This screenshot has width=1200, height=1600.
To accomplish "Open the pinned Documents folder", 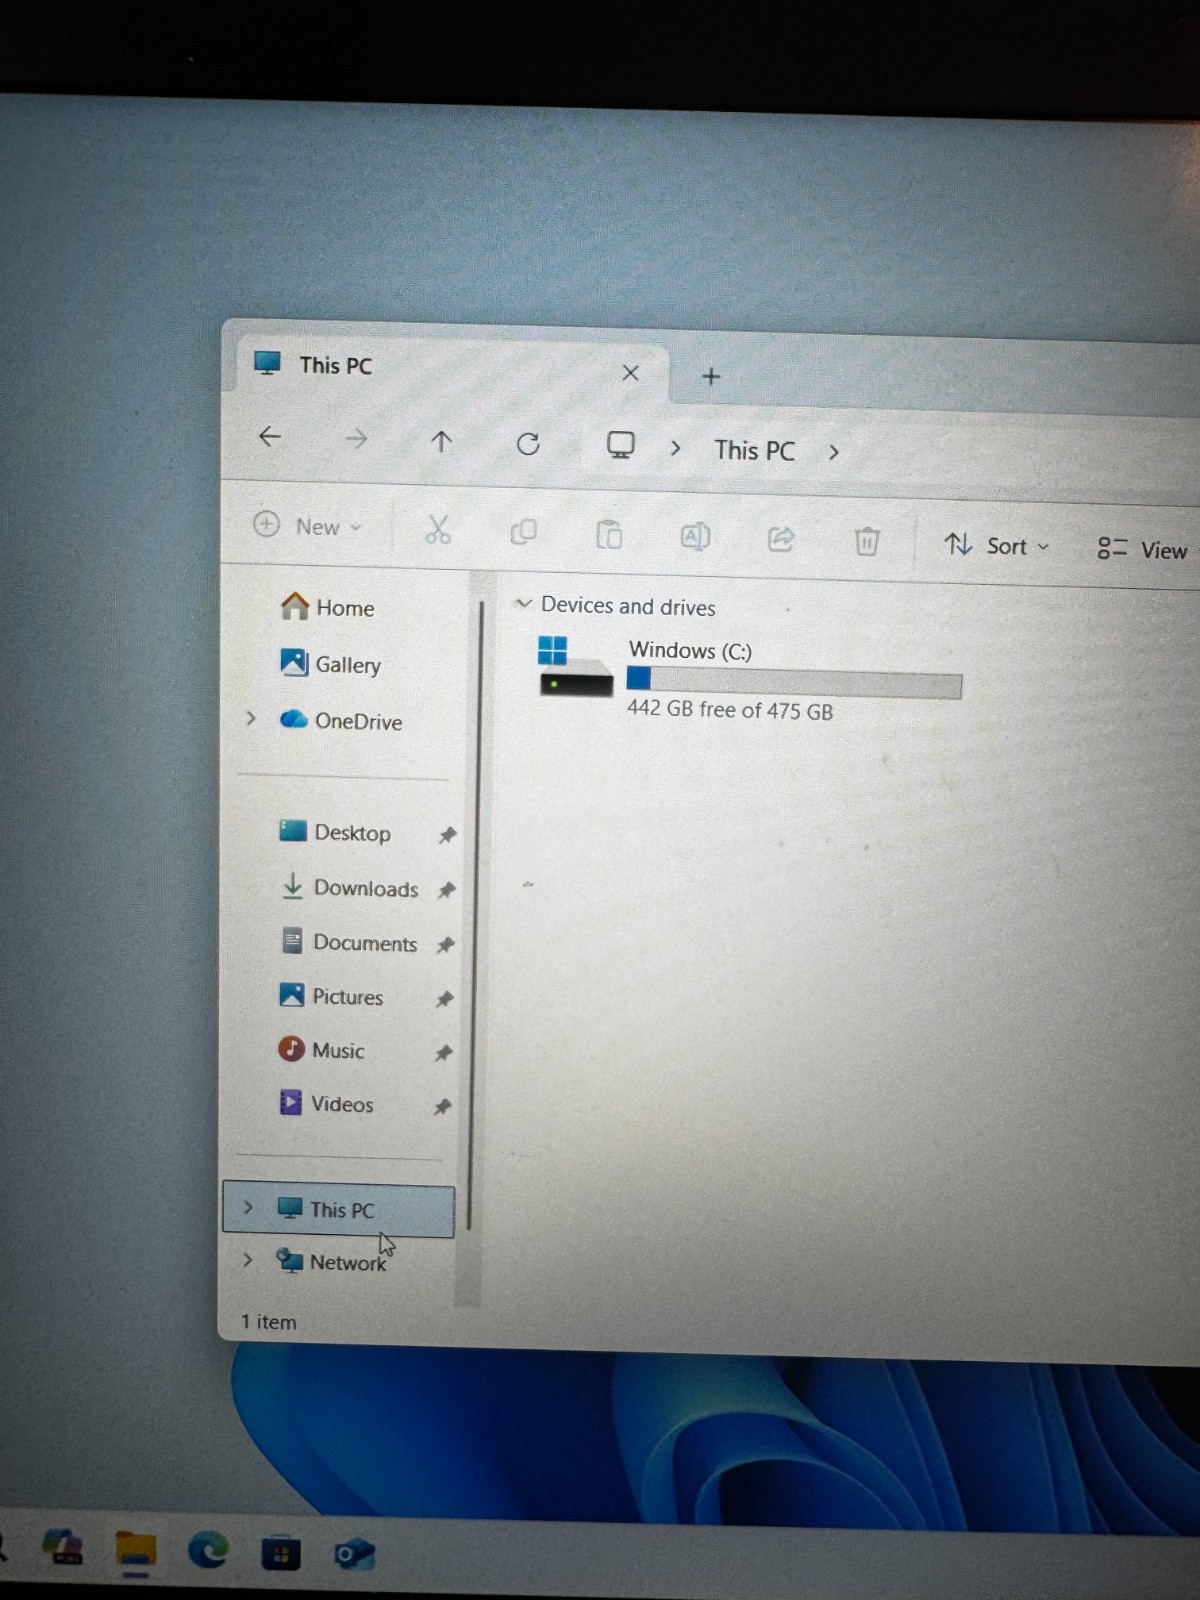I will pyautogui.click(x=348, y=943).
